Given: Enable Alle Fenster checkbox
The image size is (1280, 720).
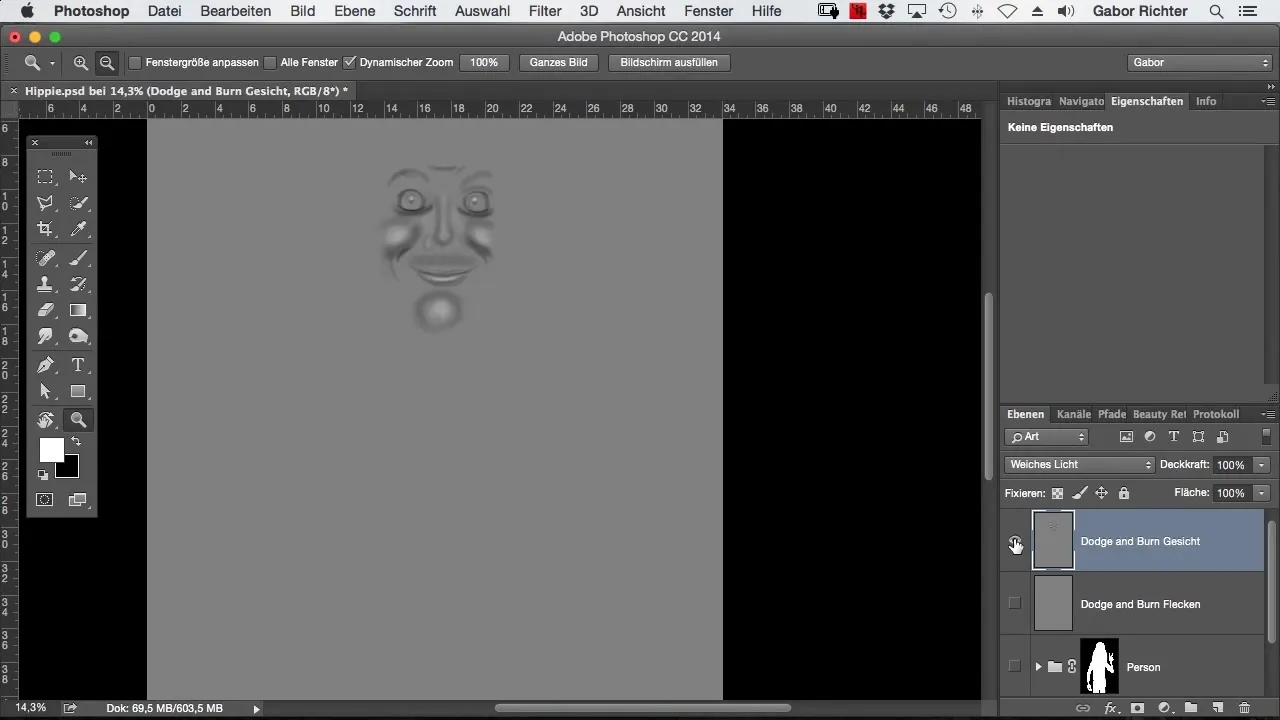Looking at the screenshot, I should (x=270, y=62).
